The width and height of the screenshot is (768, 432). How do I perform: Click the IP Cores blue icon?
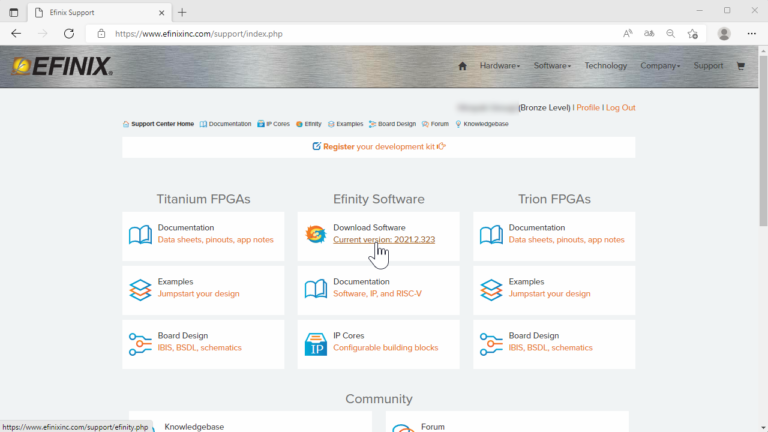[315, 344]
